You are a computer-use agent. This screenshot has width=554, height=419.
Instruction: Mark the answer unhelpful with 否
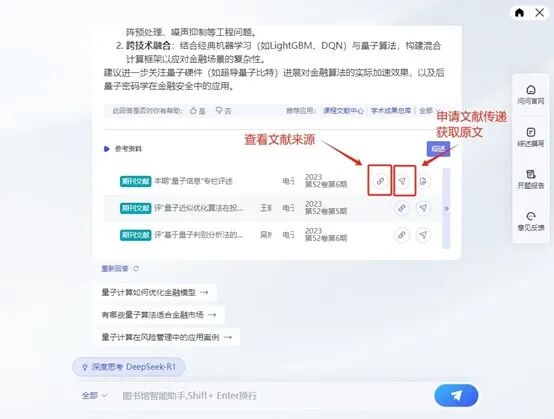pyautogui.click(x=223, y=111)
